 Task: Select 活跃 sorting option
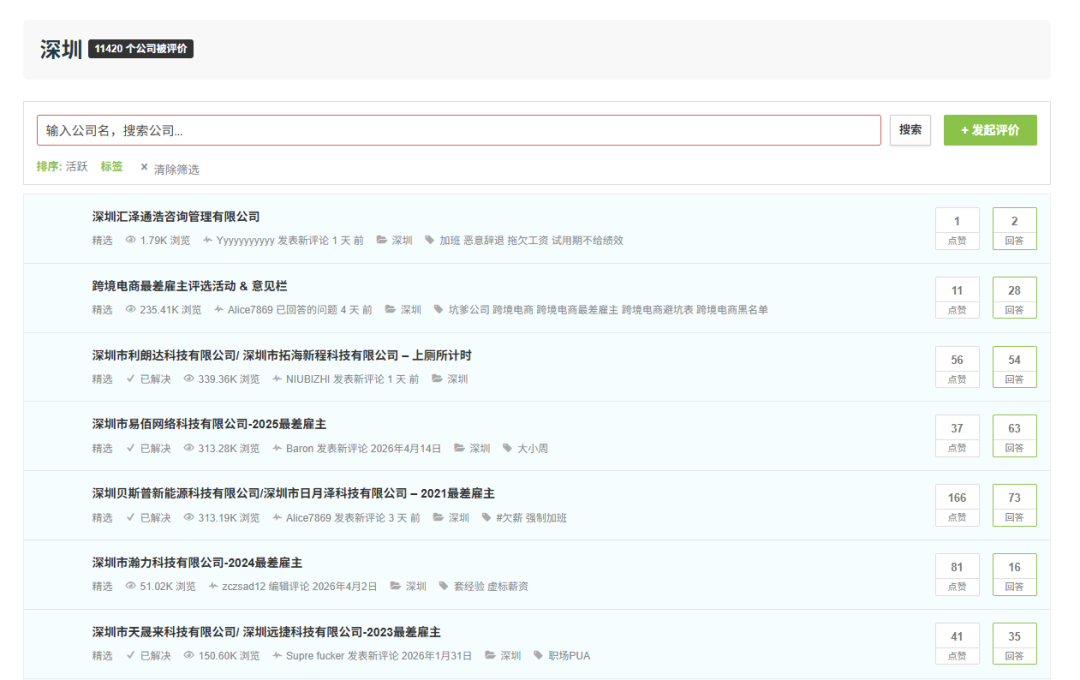[75, 167]
